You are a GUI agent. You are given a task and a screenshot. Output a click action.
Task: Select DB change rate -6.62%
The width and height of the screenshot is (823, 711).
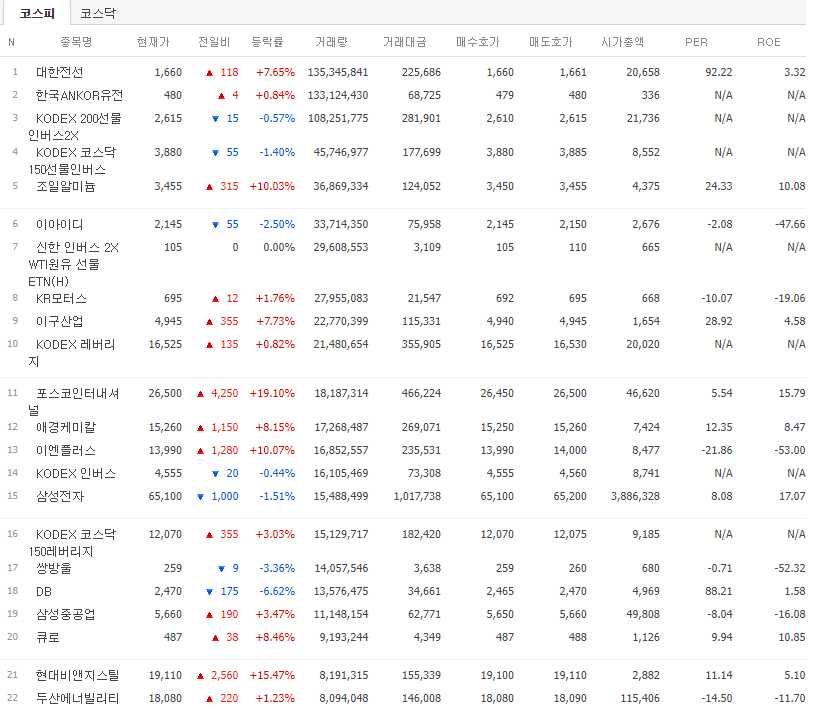tap(277, 591)
